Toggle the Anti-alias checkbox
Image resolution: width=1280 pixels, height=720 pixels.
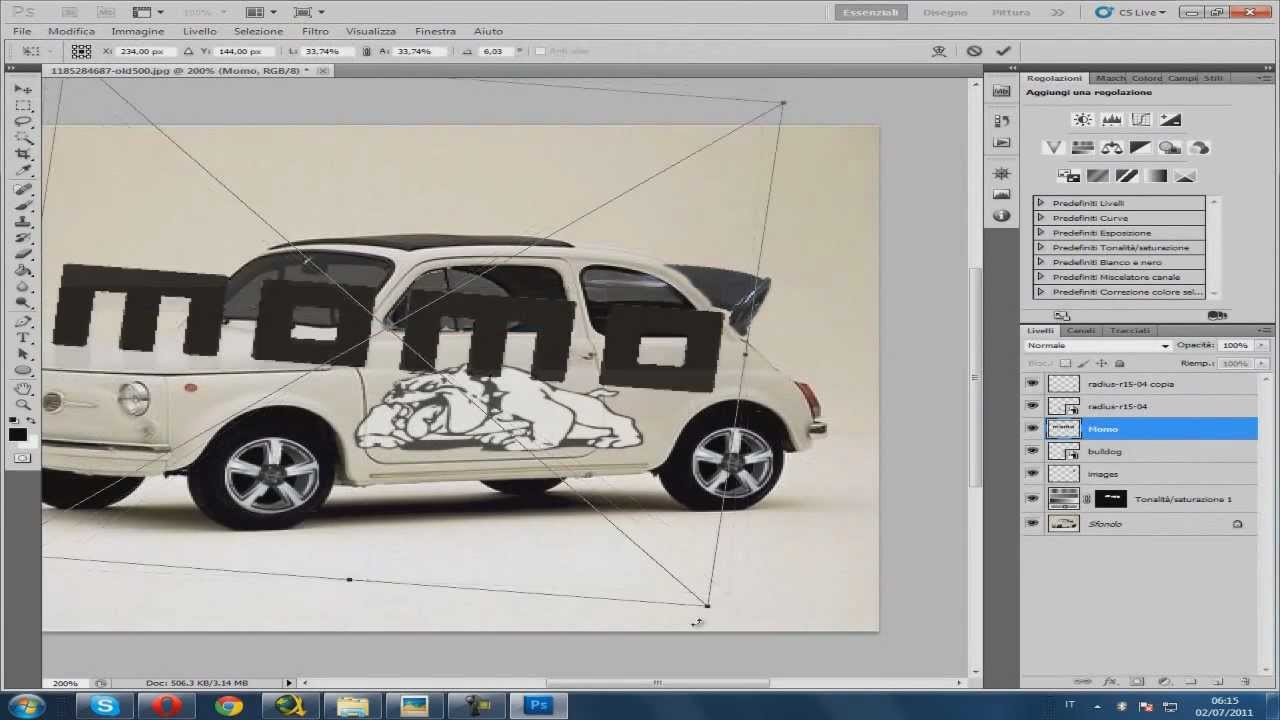[x=540, y=51]
